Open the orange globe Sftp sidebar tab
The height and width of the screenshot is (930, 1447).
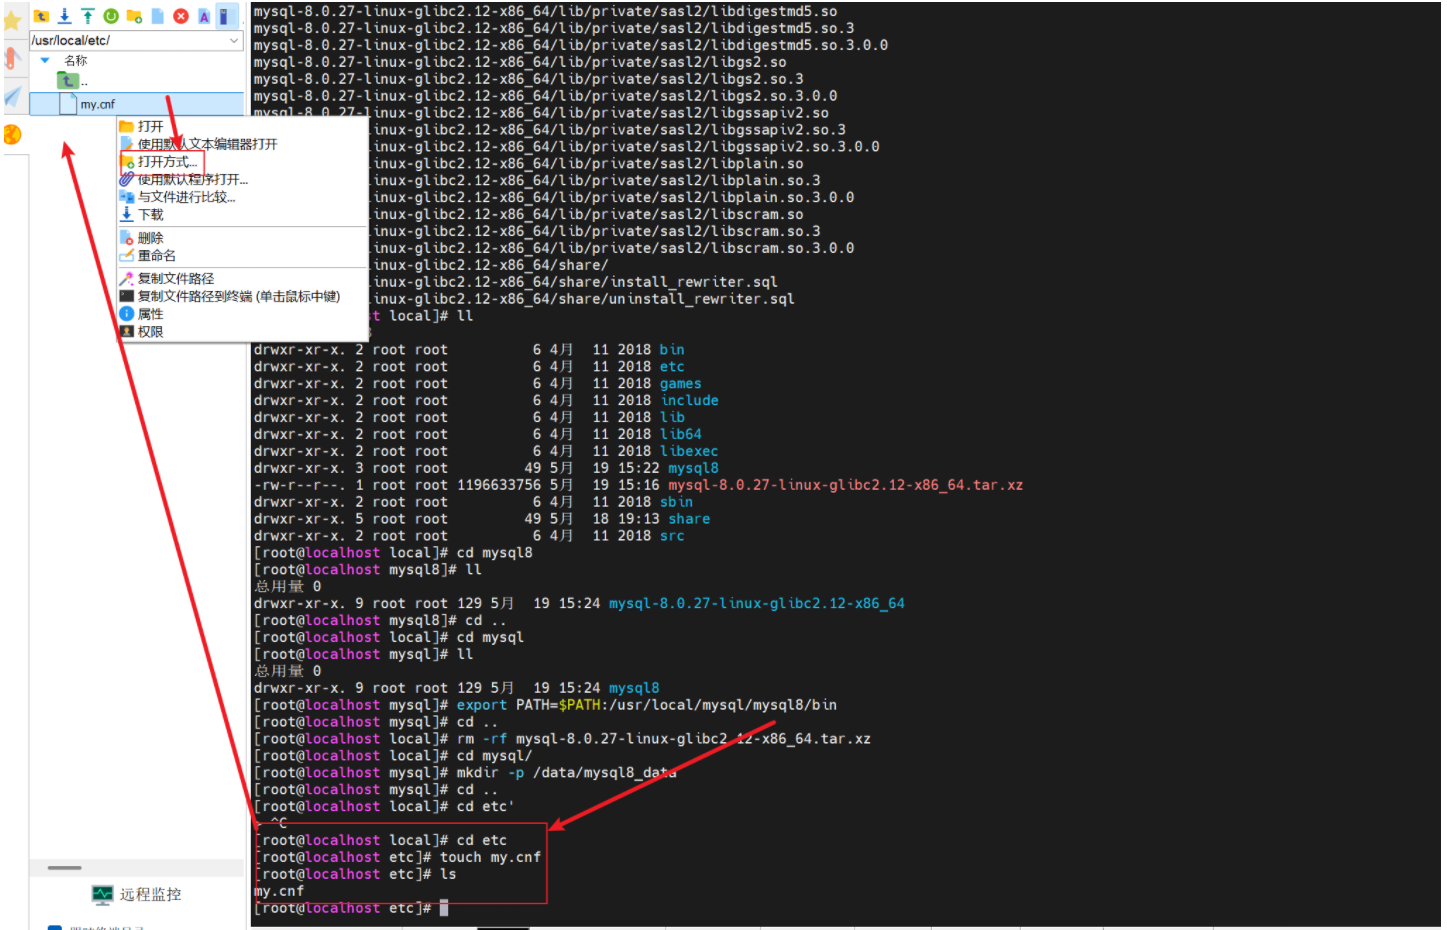(x=12, y=134)
